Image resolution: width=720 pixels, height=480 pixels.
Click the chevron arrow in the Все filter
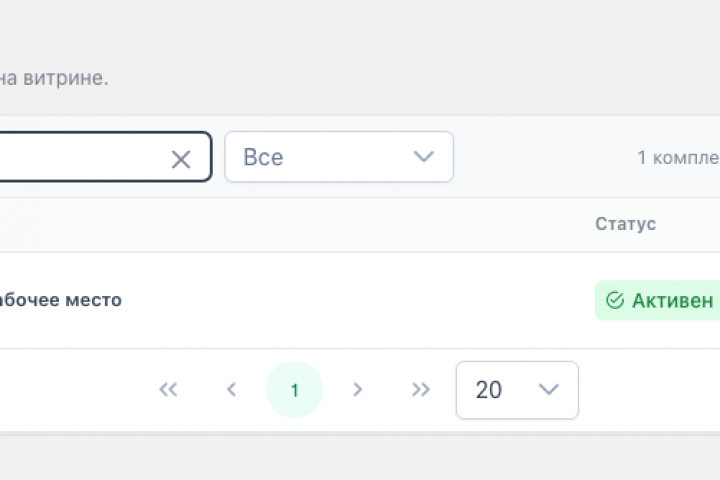(423, 156)
